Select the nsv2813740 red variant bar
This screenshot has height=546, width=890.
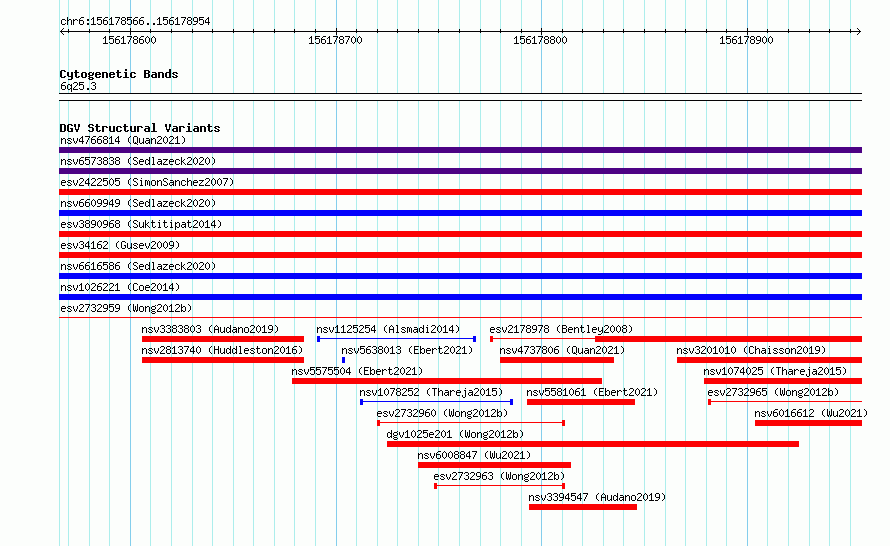pos(222,360)
